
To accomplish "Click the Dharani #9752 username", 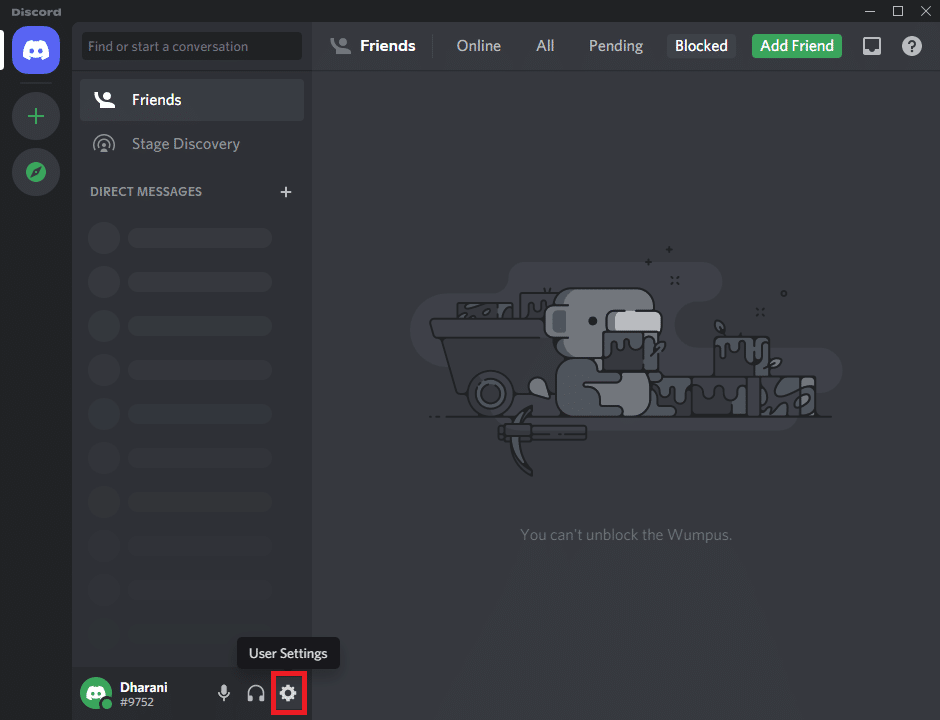I will [x=144, y=694].
